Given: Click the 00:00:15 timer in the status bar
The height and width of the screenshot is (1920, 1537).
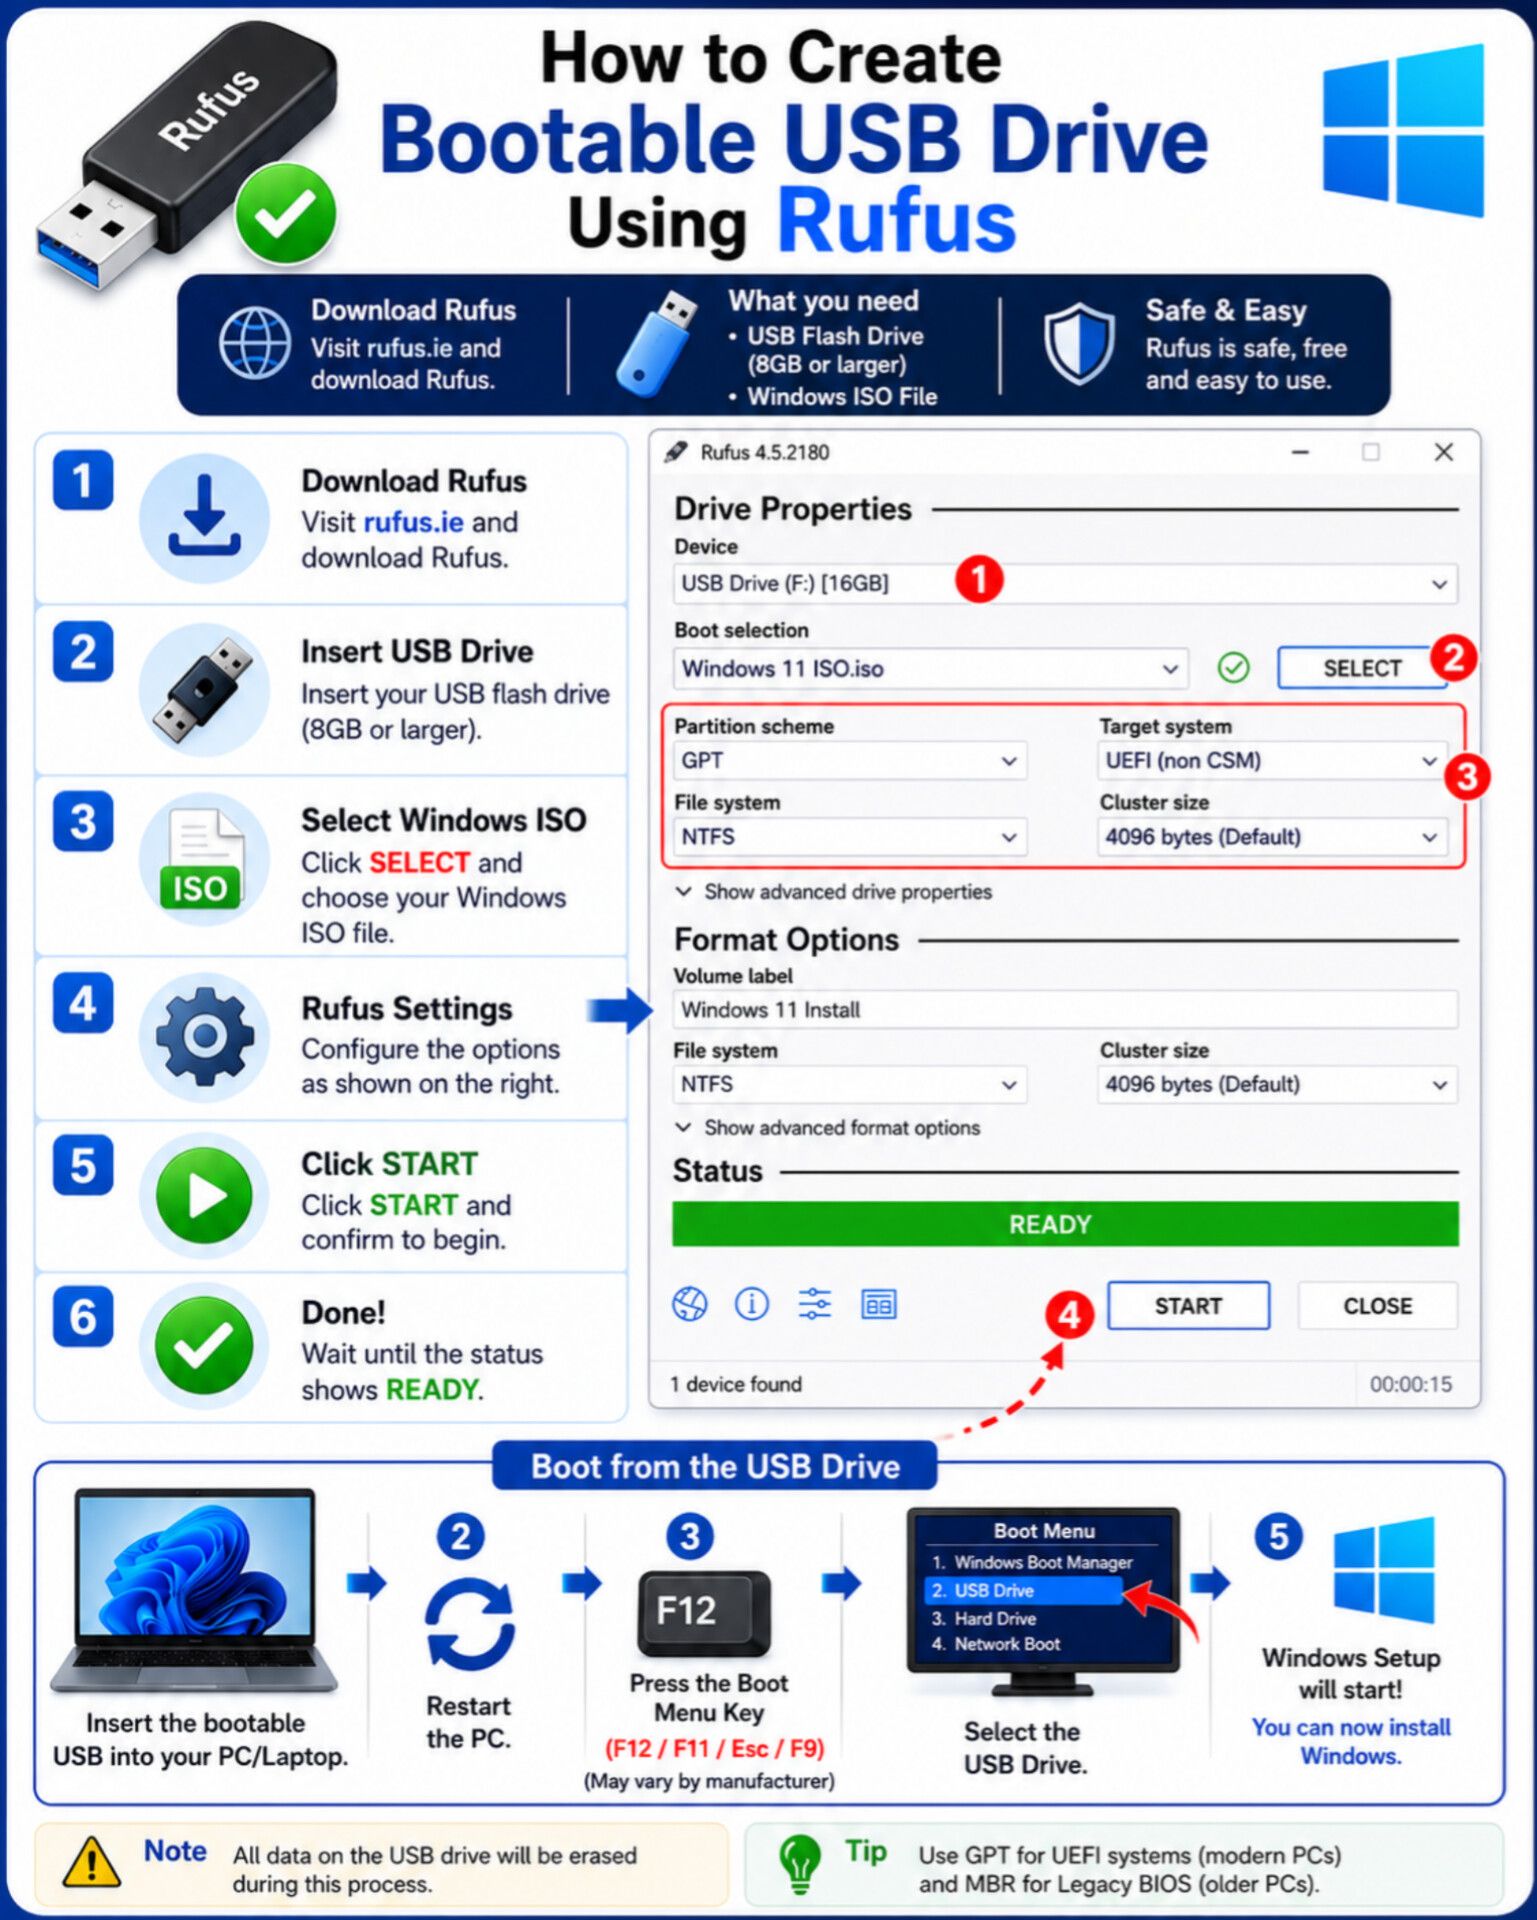Looking at the screenshot, I should 1411,1384.
